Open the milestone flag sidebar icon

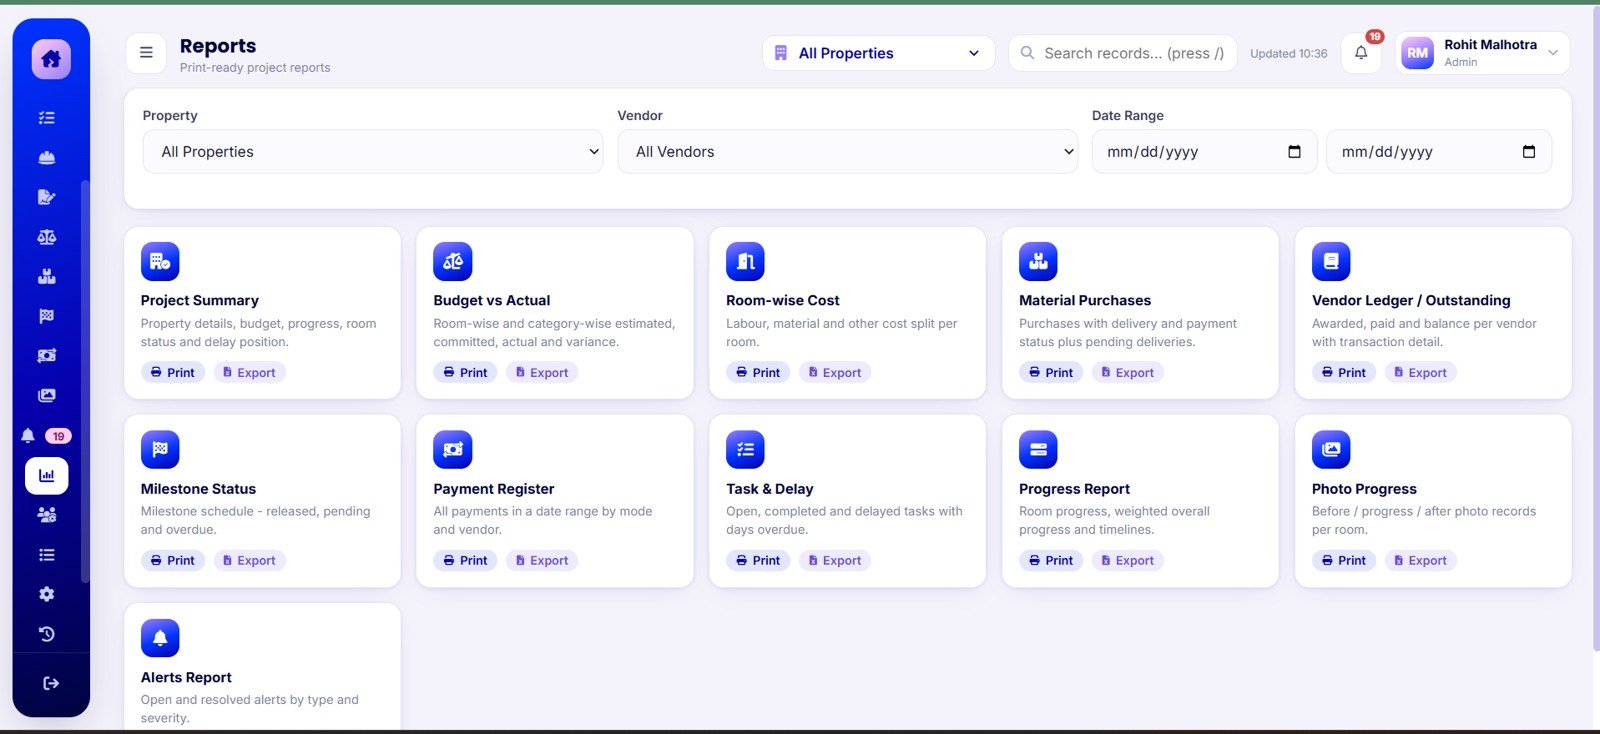47,316
